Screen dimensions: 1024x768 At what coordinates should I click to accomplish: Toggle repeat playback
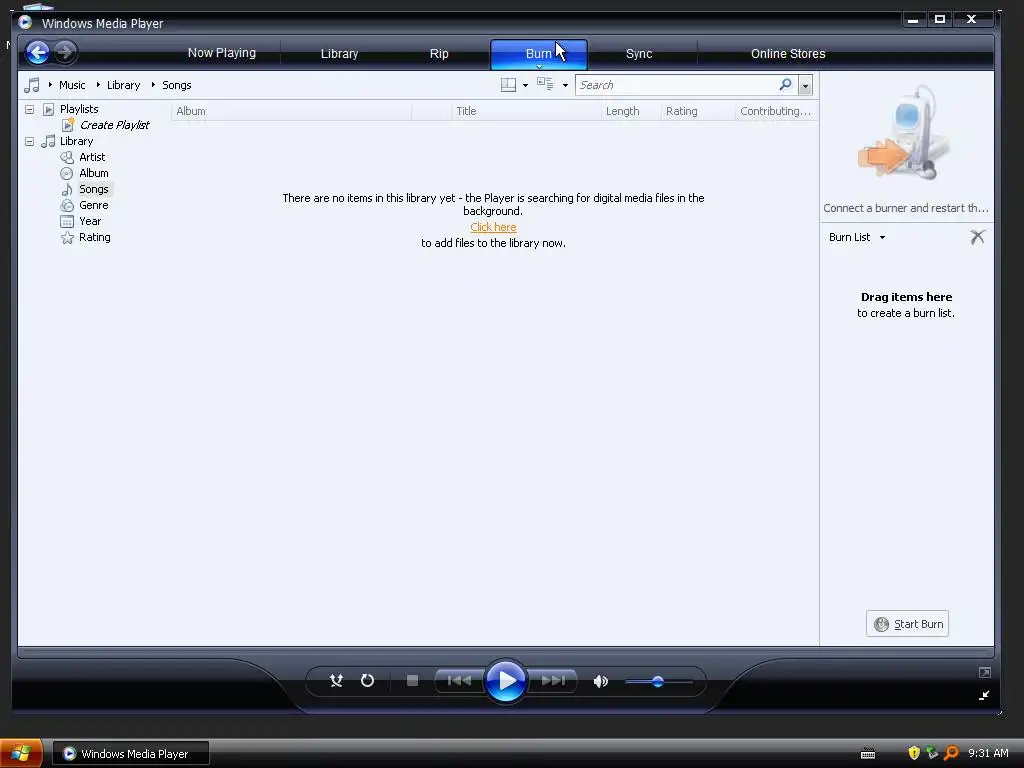[368, 680]
